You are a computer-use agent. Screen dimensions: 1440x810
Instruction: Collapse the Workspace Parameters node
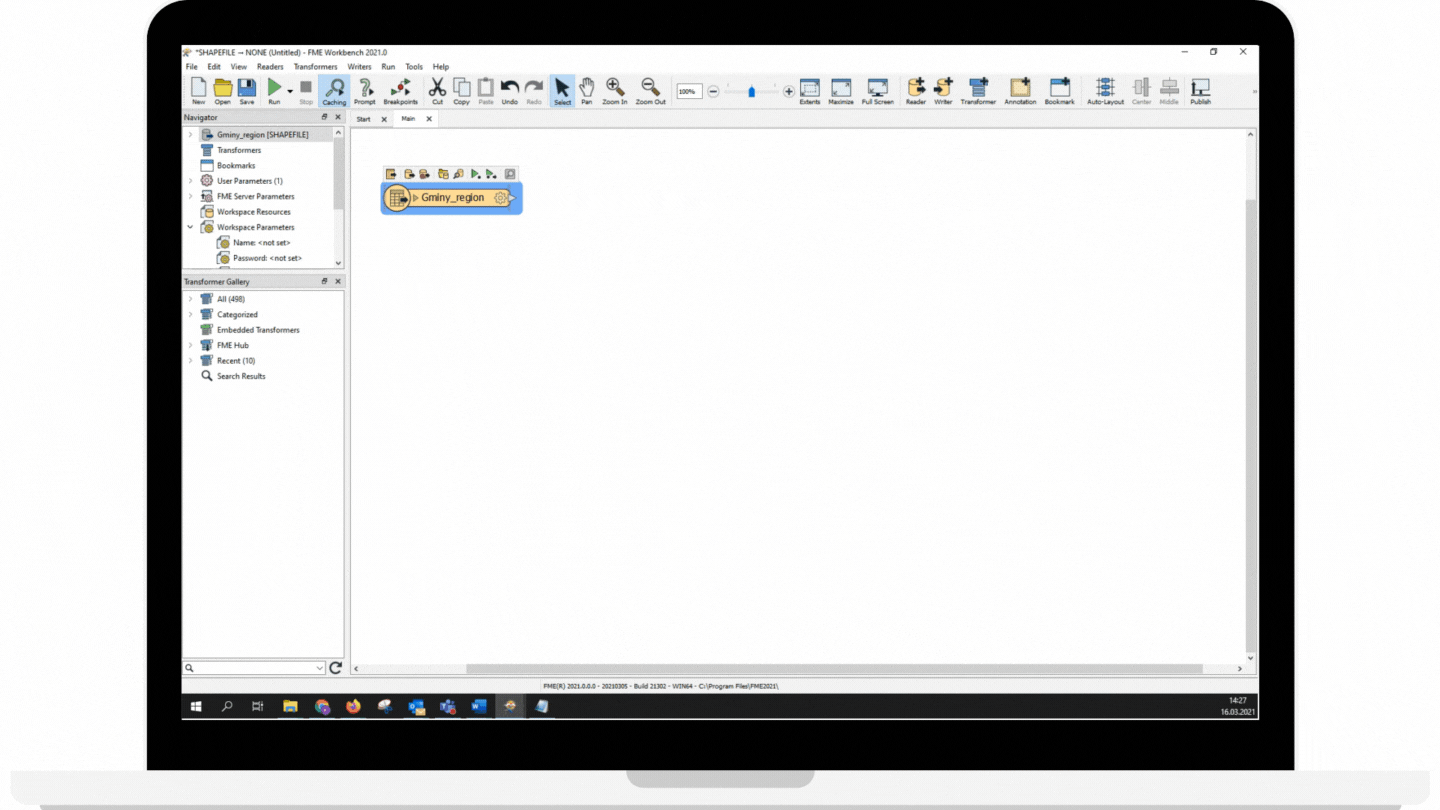190,227
